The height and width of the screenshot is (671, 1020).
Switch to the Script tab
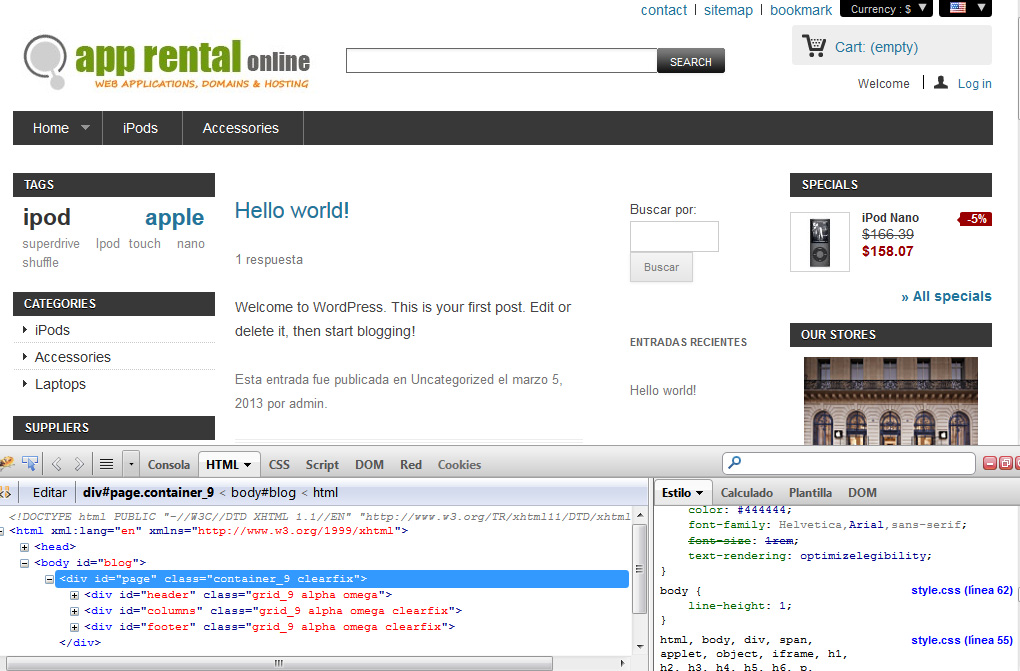pyautogui.click(x=322, y=465)
